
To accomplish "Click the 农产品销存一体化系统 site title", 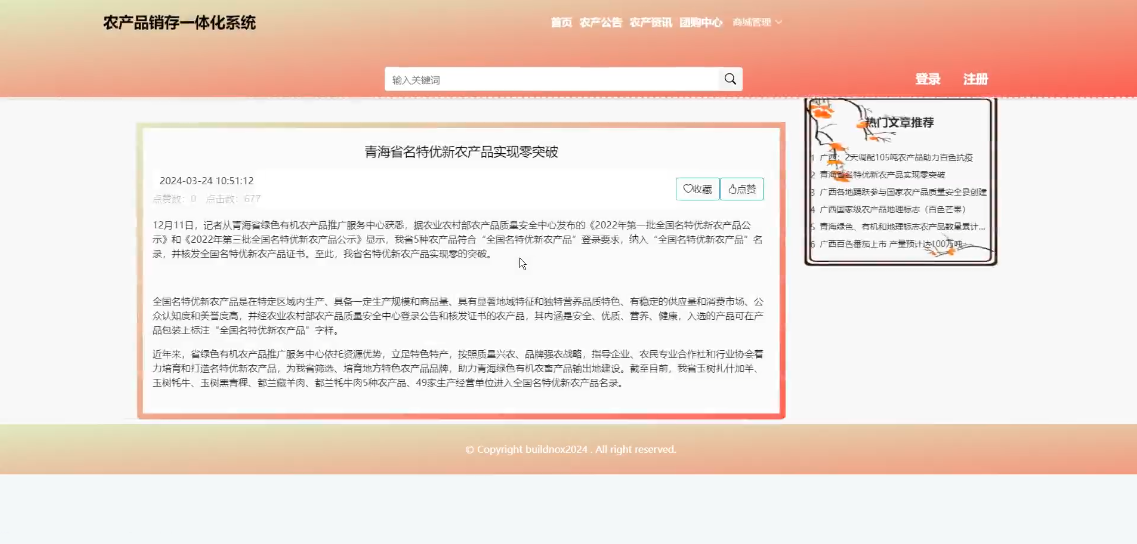I will pos(179,22).
